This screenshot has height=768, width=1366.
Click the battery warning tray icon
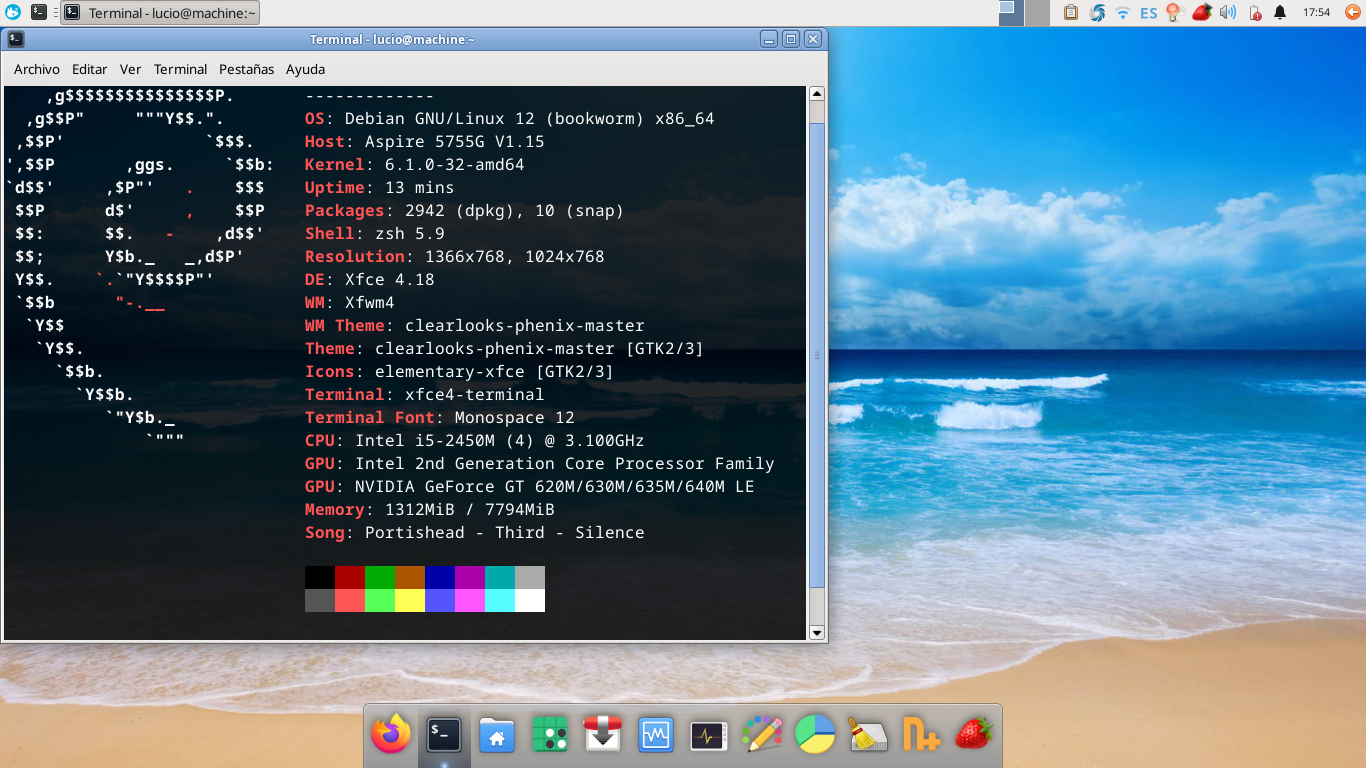(x=1254, y=13)
